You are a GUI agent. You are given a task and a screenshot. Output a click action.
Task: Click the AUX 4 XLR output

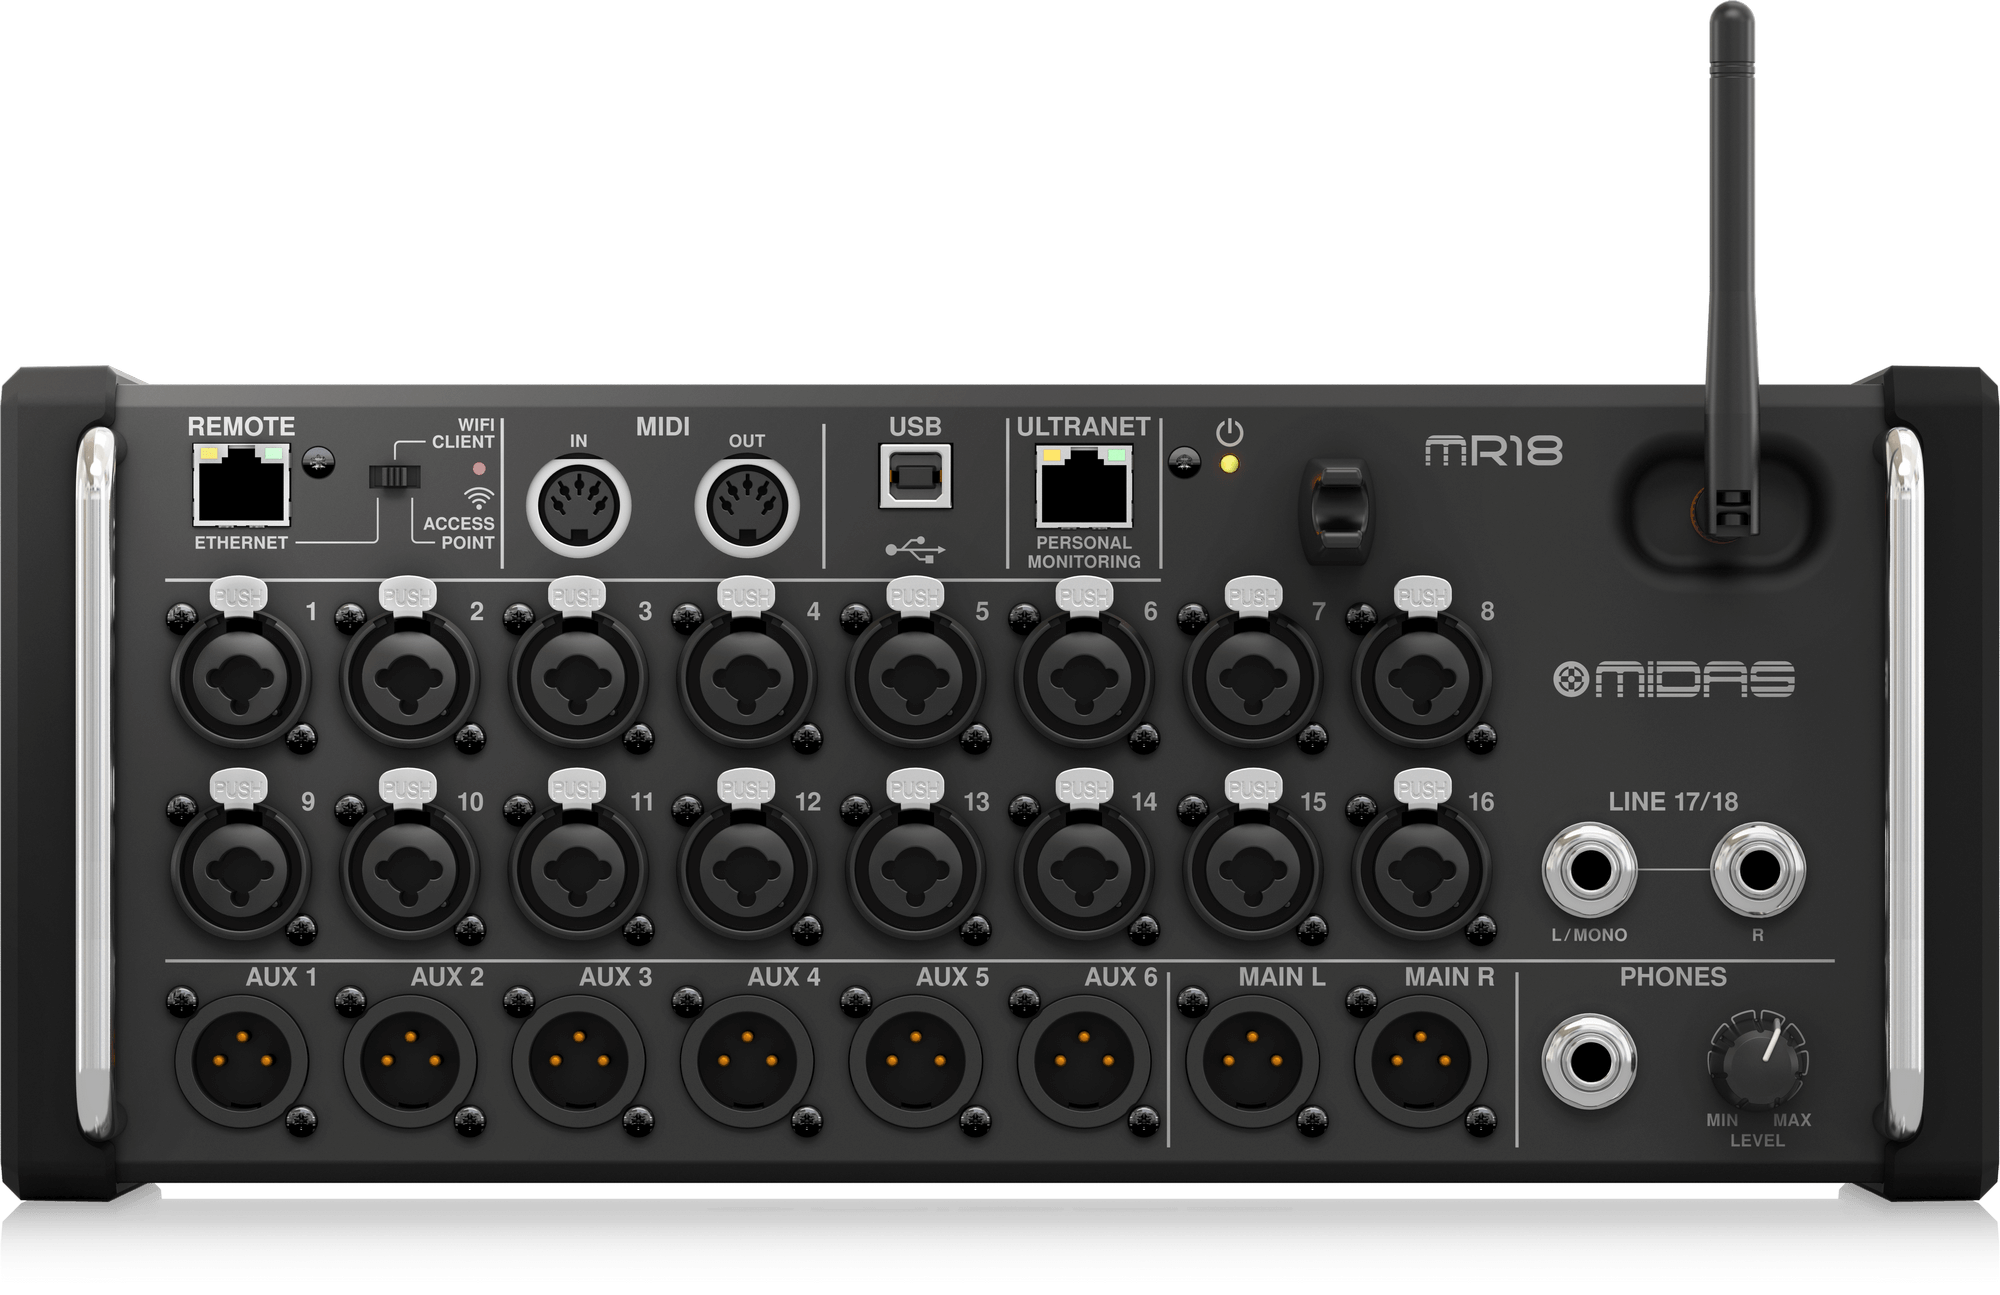[747, 1061]
